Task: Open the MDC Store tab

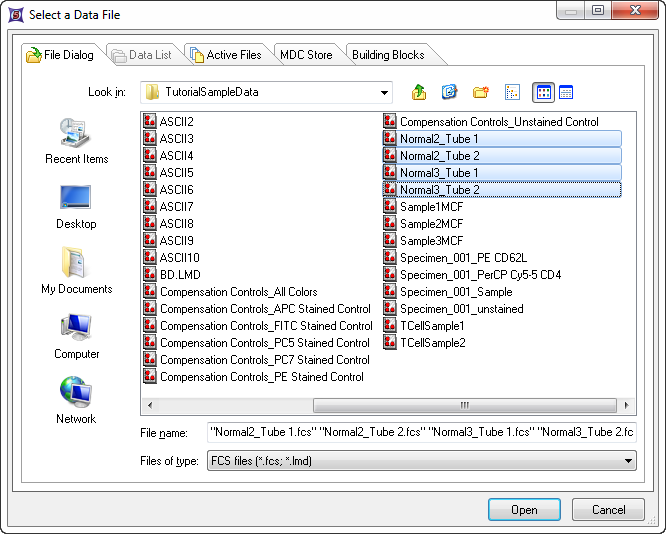Action: click(306, 55)
